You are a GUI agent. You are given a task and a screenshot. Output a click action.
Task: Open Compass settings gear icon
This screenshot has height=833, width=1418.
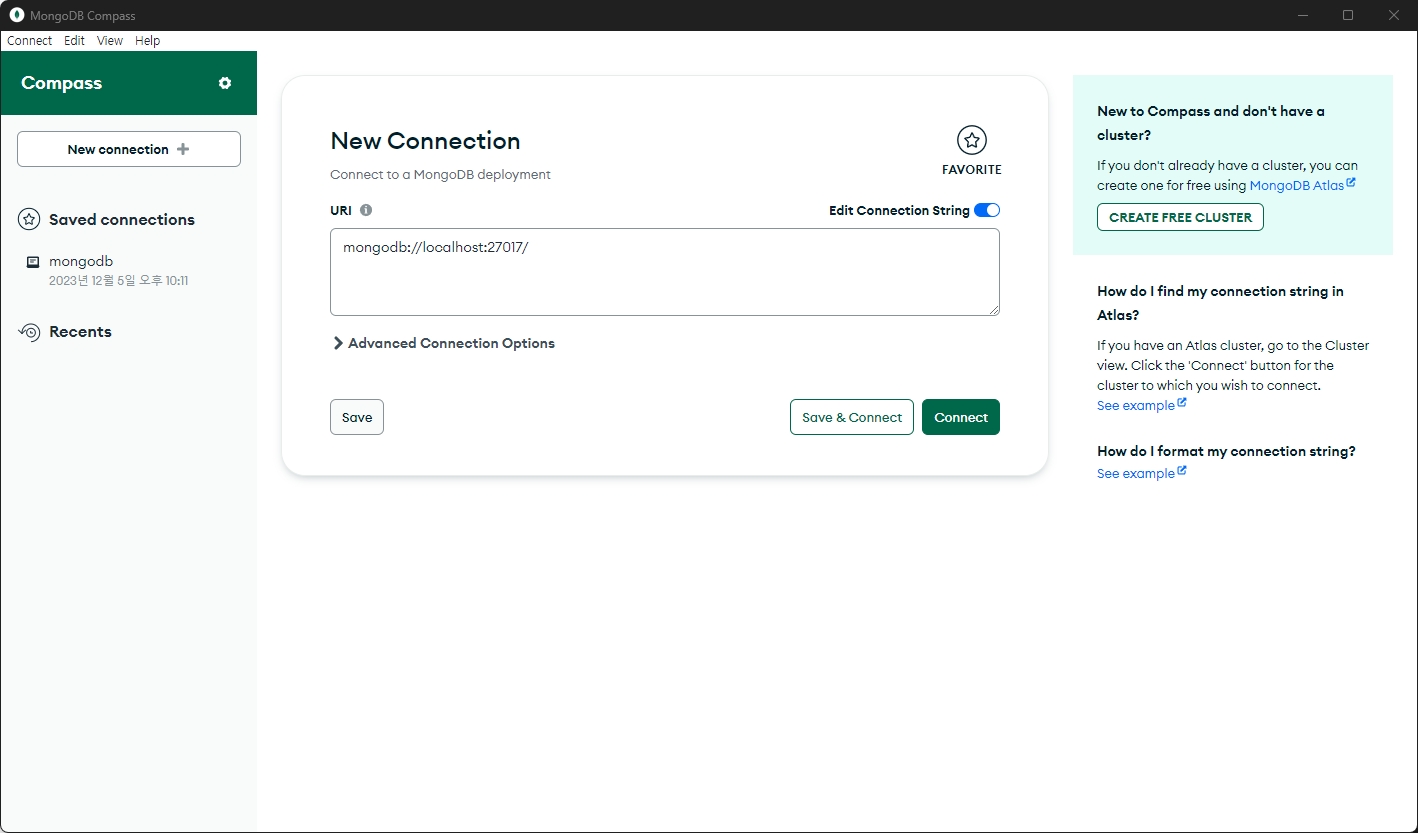[x=225, y=83]
